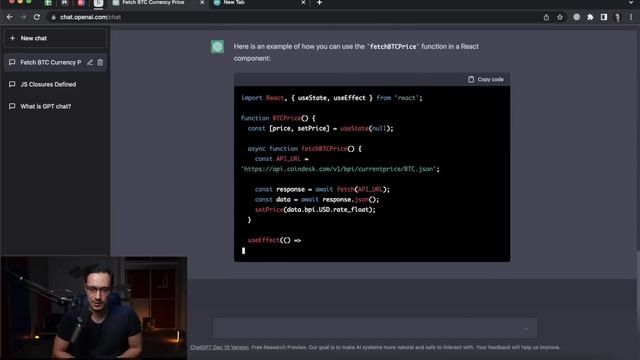
Task: Click the send message icon
Action: coord(526,329)
